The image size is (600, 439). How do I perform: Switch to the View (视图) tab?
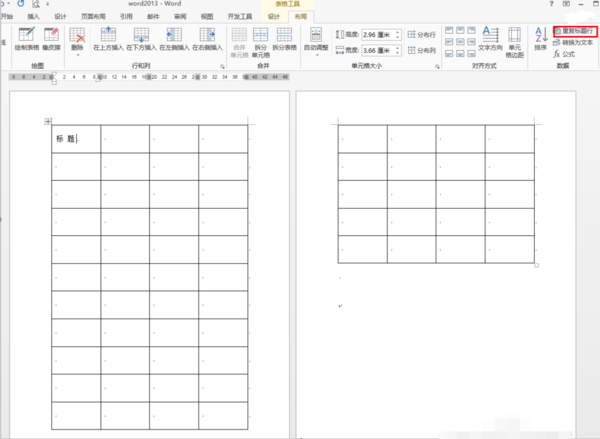[207, 16]
